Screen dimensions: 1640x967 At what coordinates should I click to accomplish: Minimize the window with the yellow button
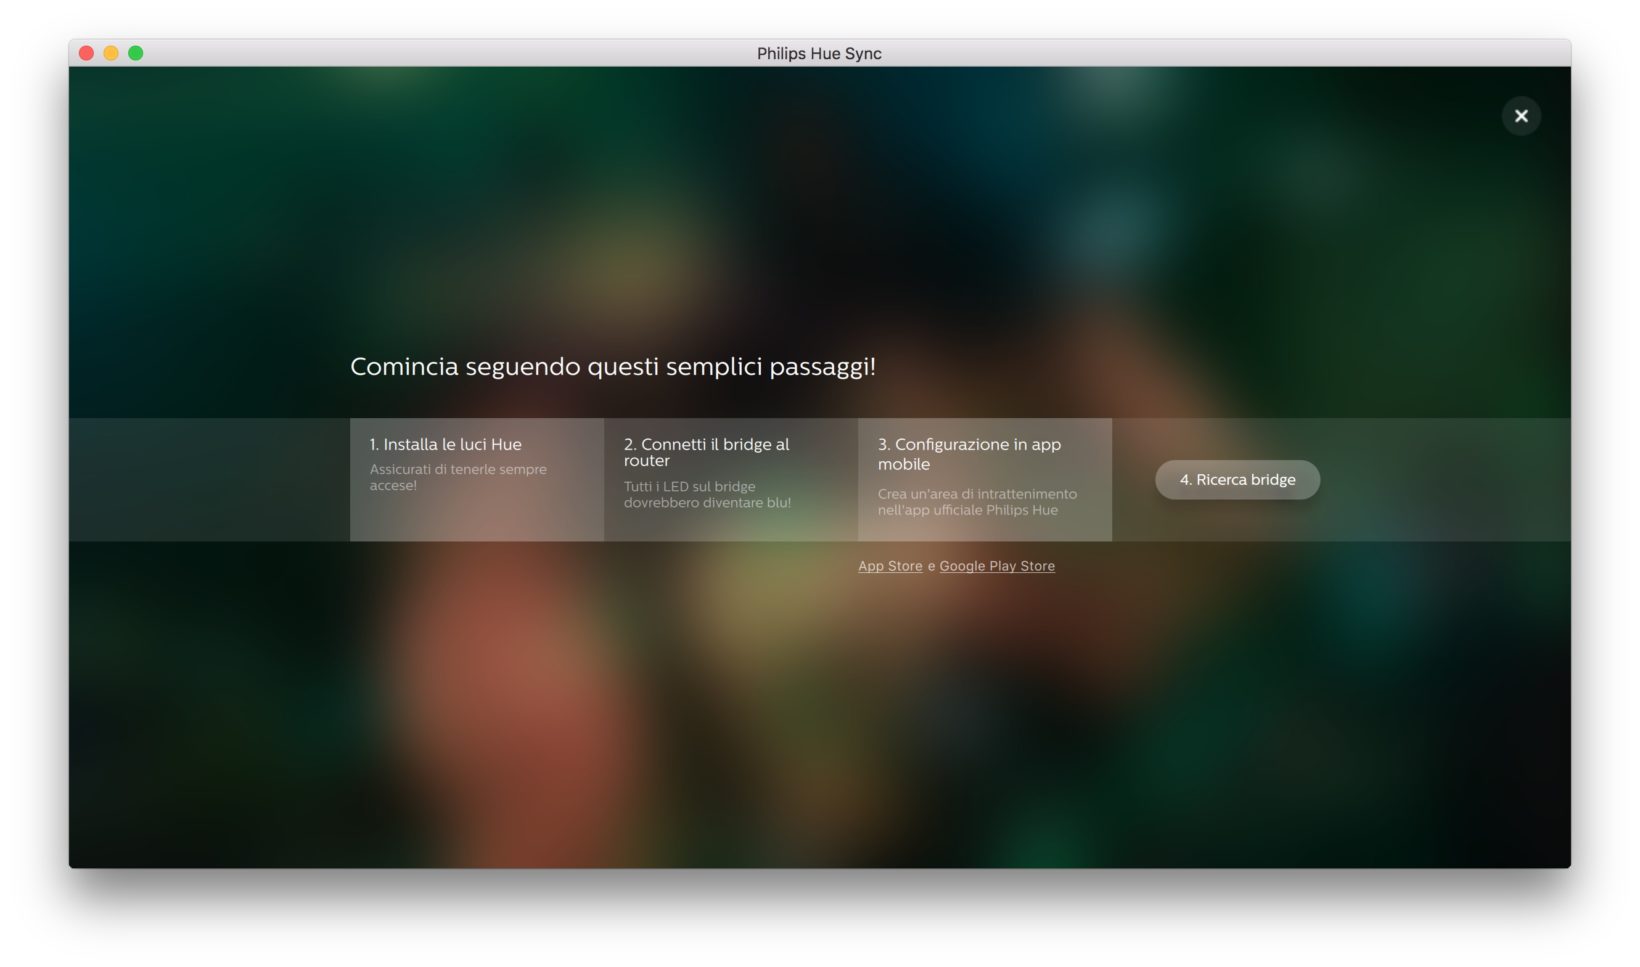pyautogui.click(x=111, y=53)
